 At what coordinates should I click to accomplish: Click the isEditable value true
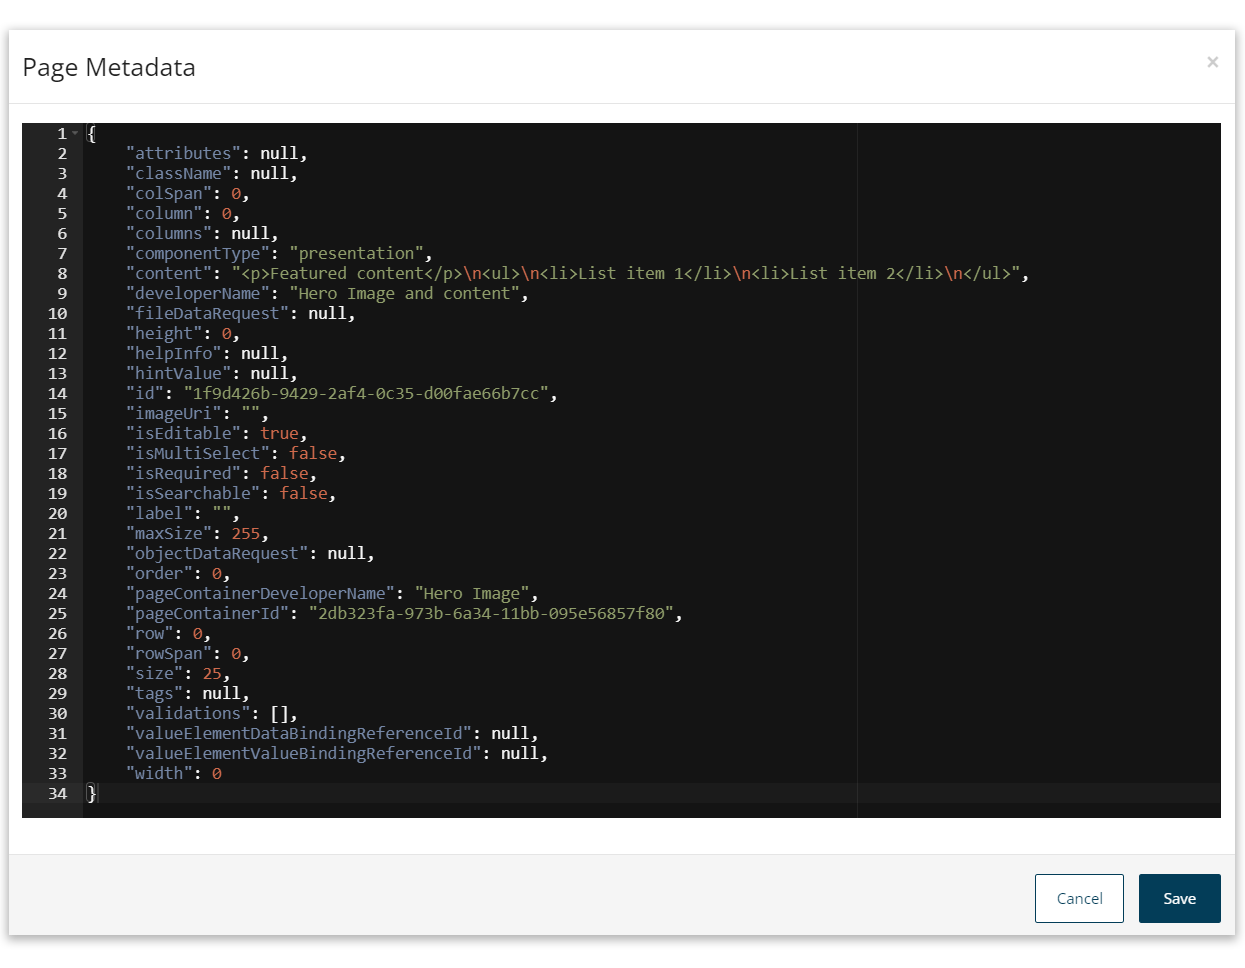[x=278, y=433]
